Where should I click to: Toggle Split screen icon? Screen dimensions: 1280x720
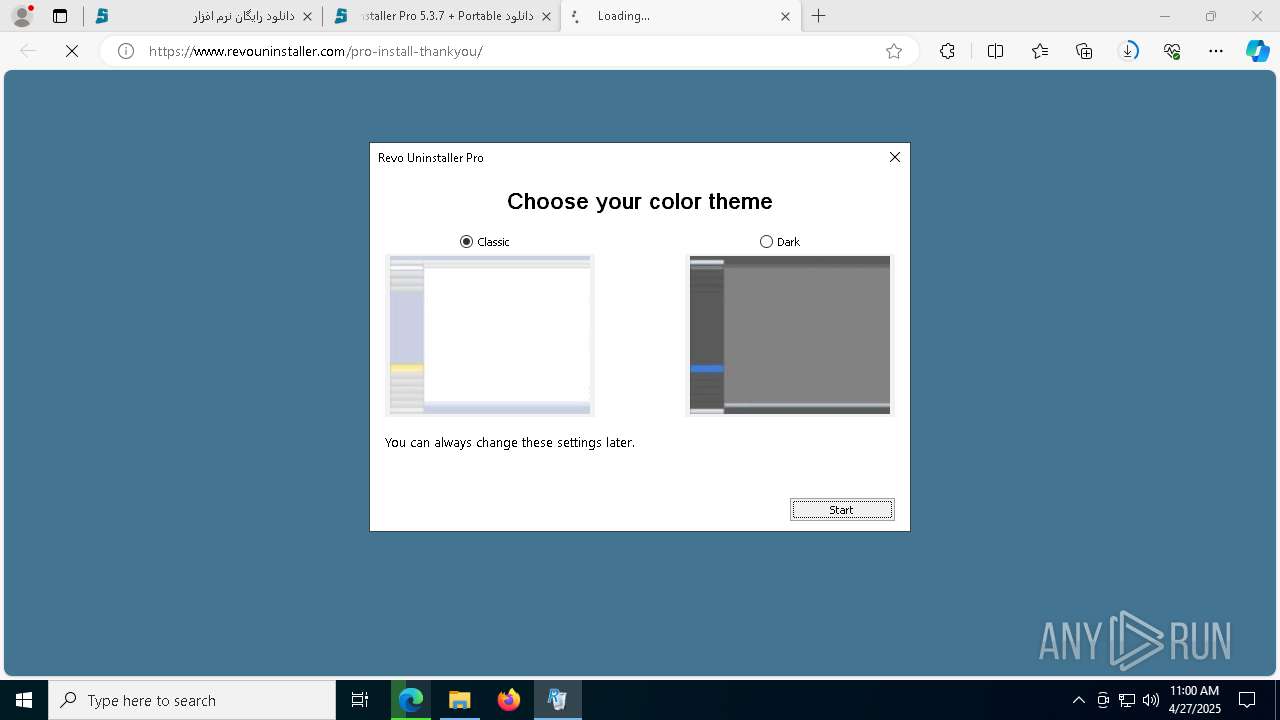(x=995, y=51)
